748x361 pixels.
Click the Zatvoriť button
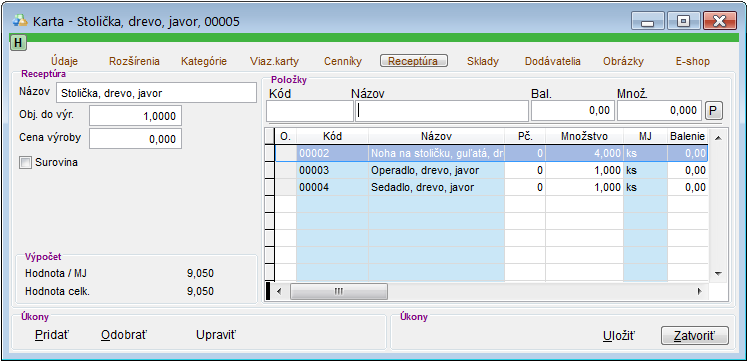point(695,336)
